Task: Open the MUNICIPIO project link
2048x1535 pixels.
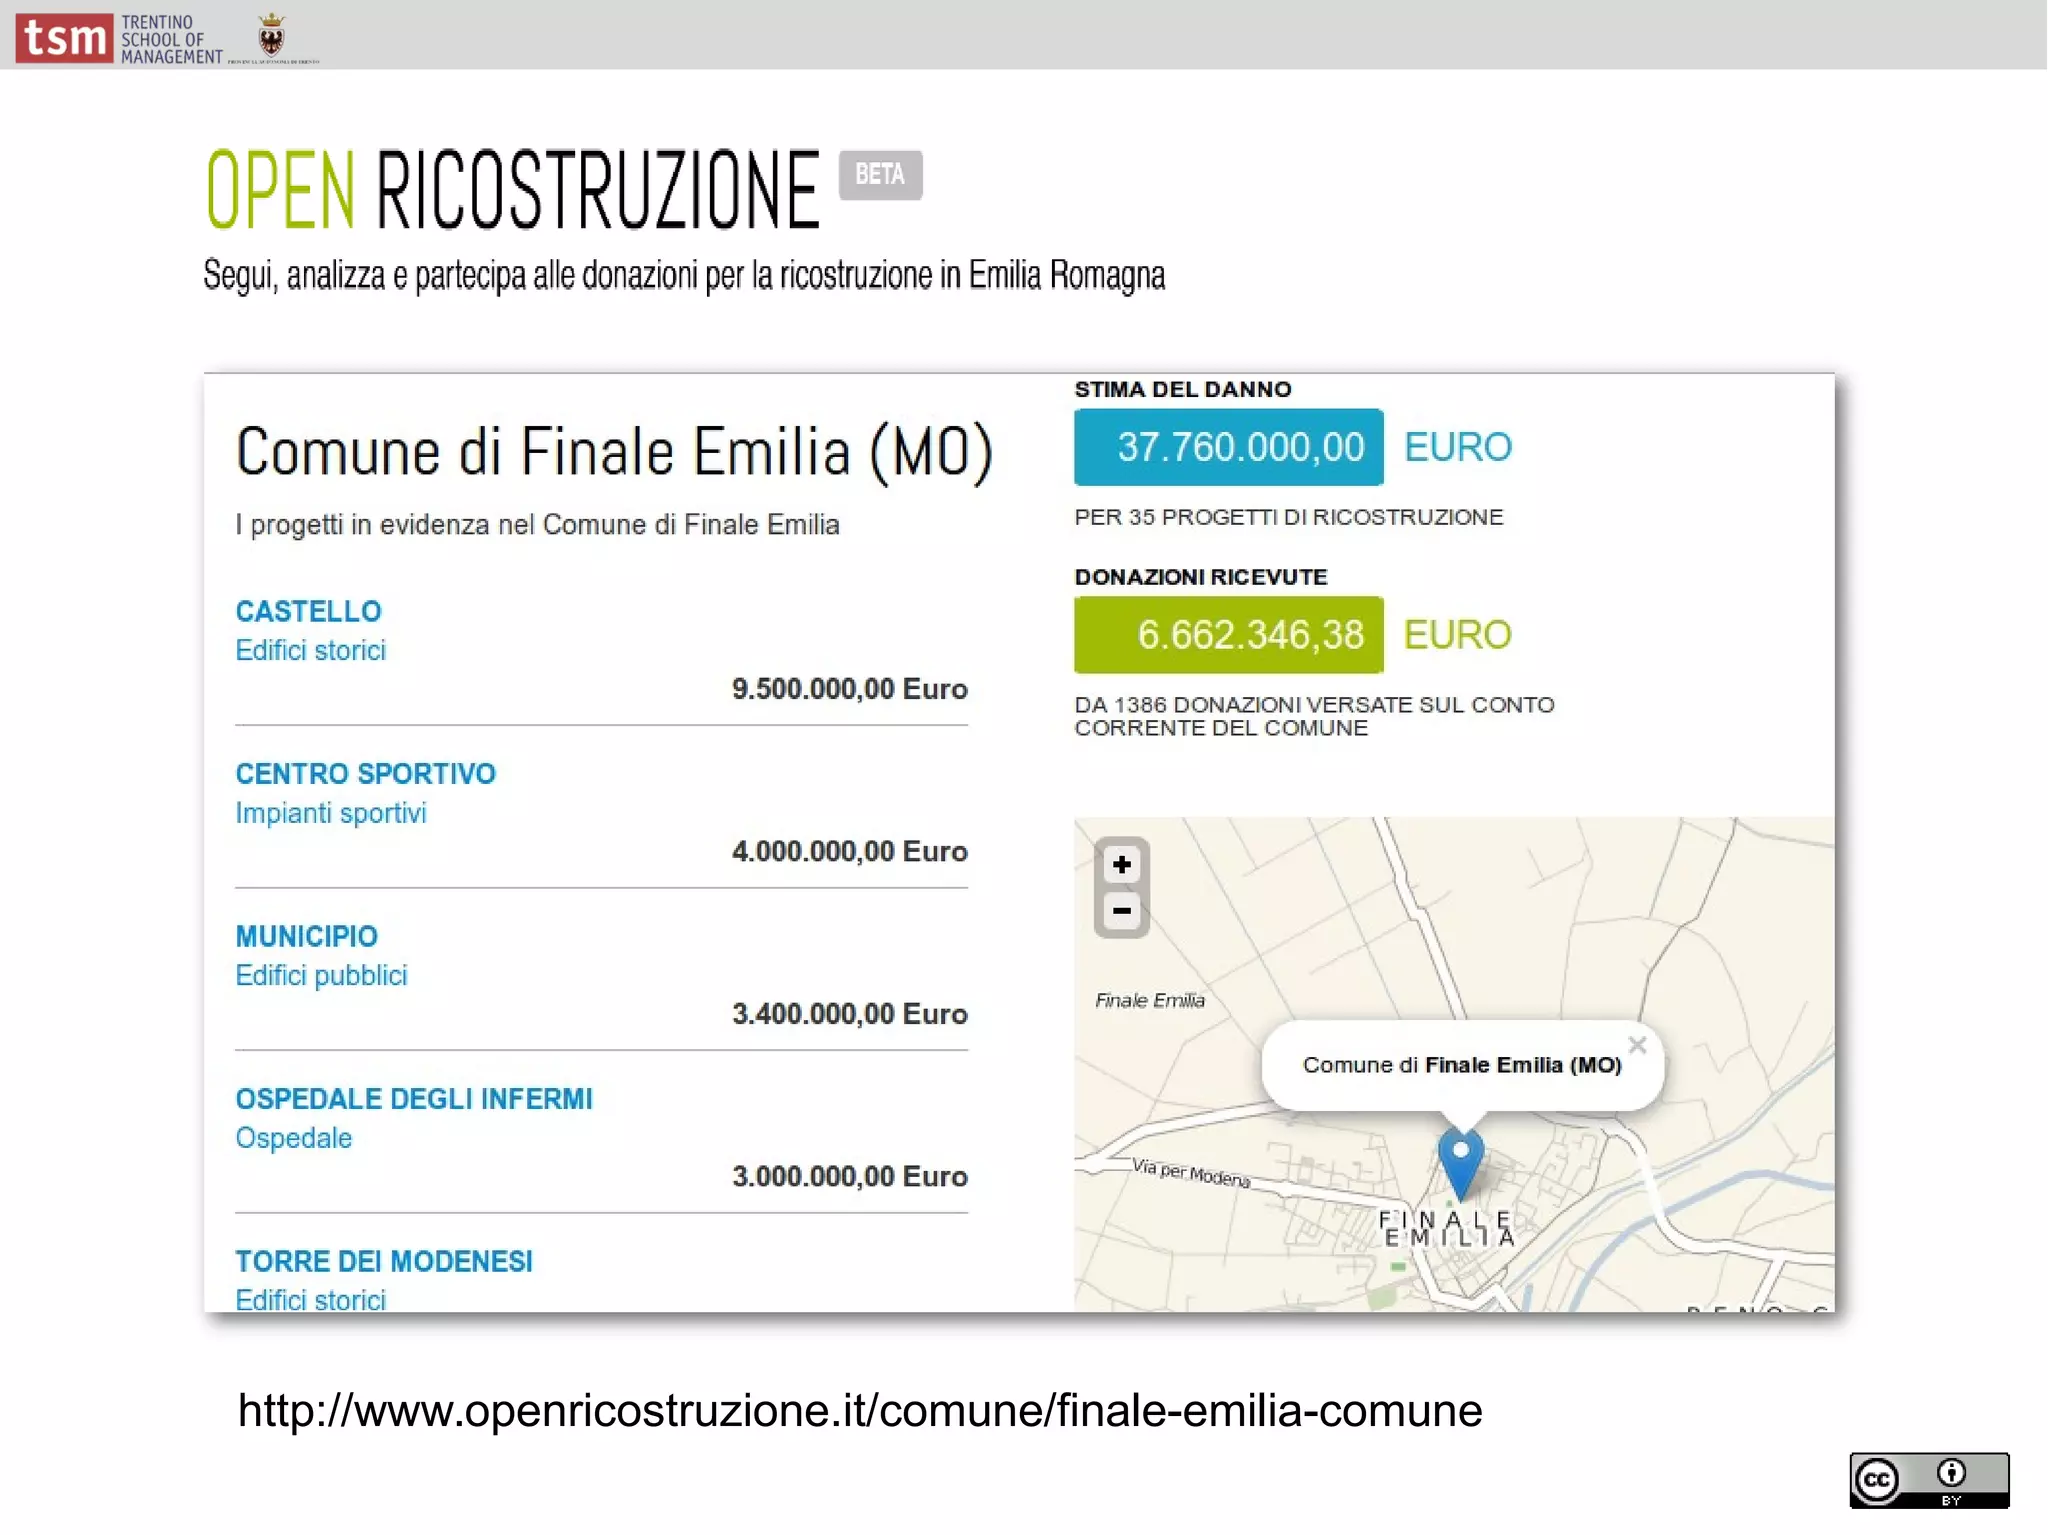Action: (306, 937)
